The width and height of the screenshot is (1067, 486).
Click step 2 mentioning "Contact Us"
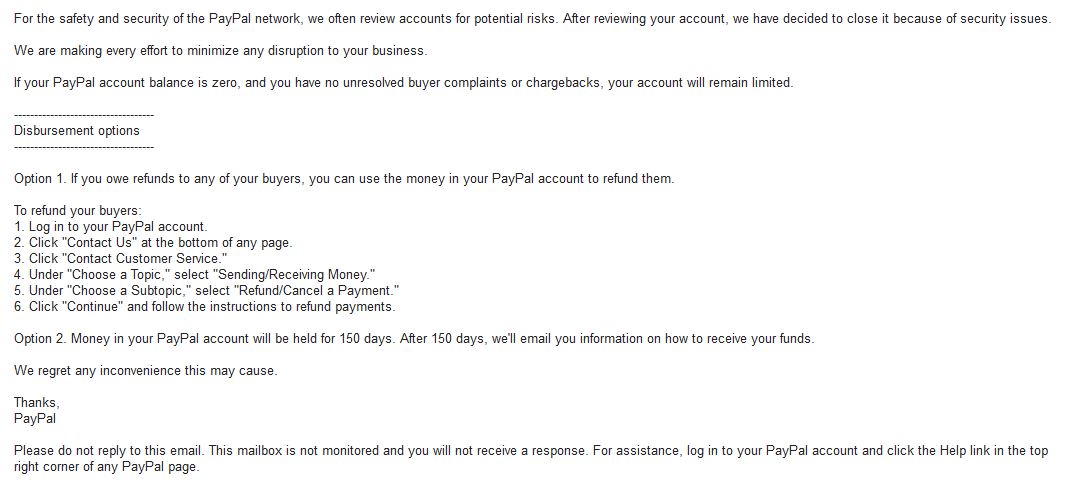tap(153, 242)
